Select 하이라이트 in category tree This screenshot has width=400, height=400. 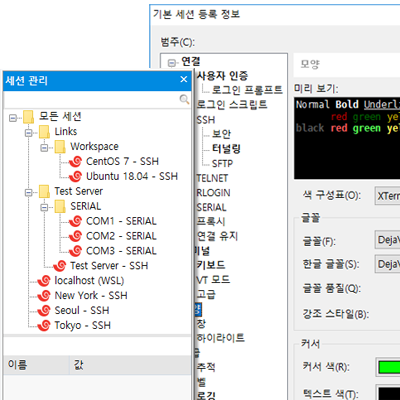coord(220,338)
